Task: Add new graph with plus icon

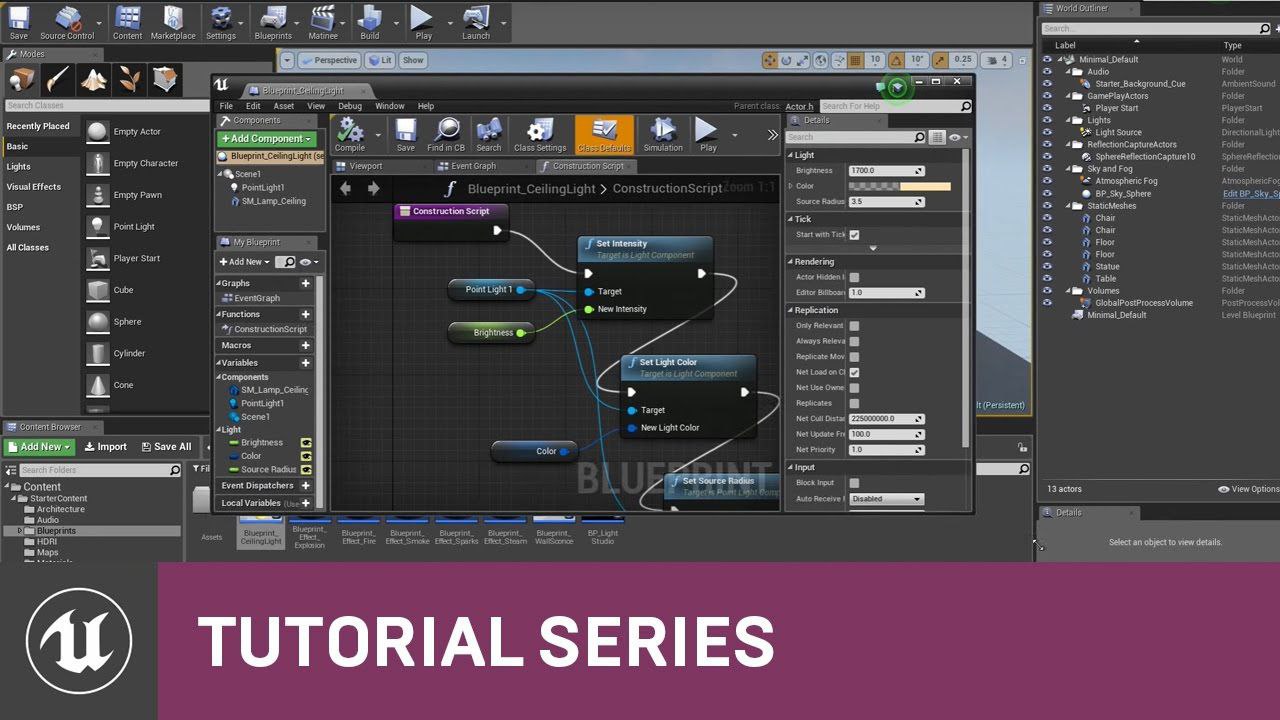Action: (x=306, y=283)
